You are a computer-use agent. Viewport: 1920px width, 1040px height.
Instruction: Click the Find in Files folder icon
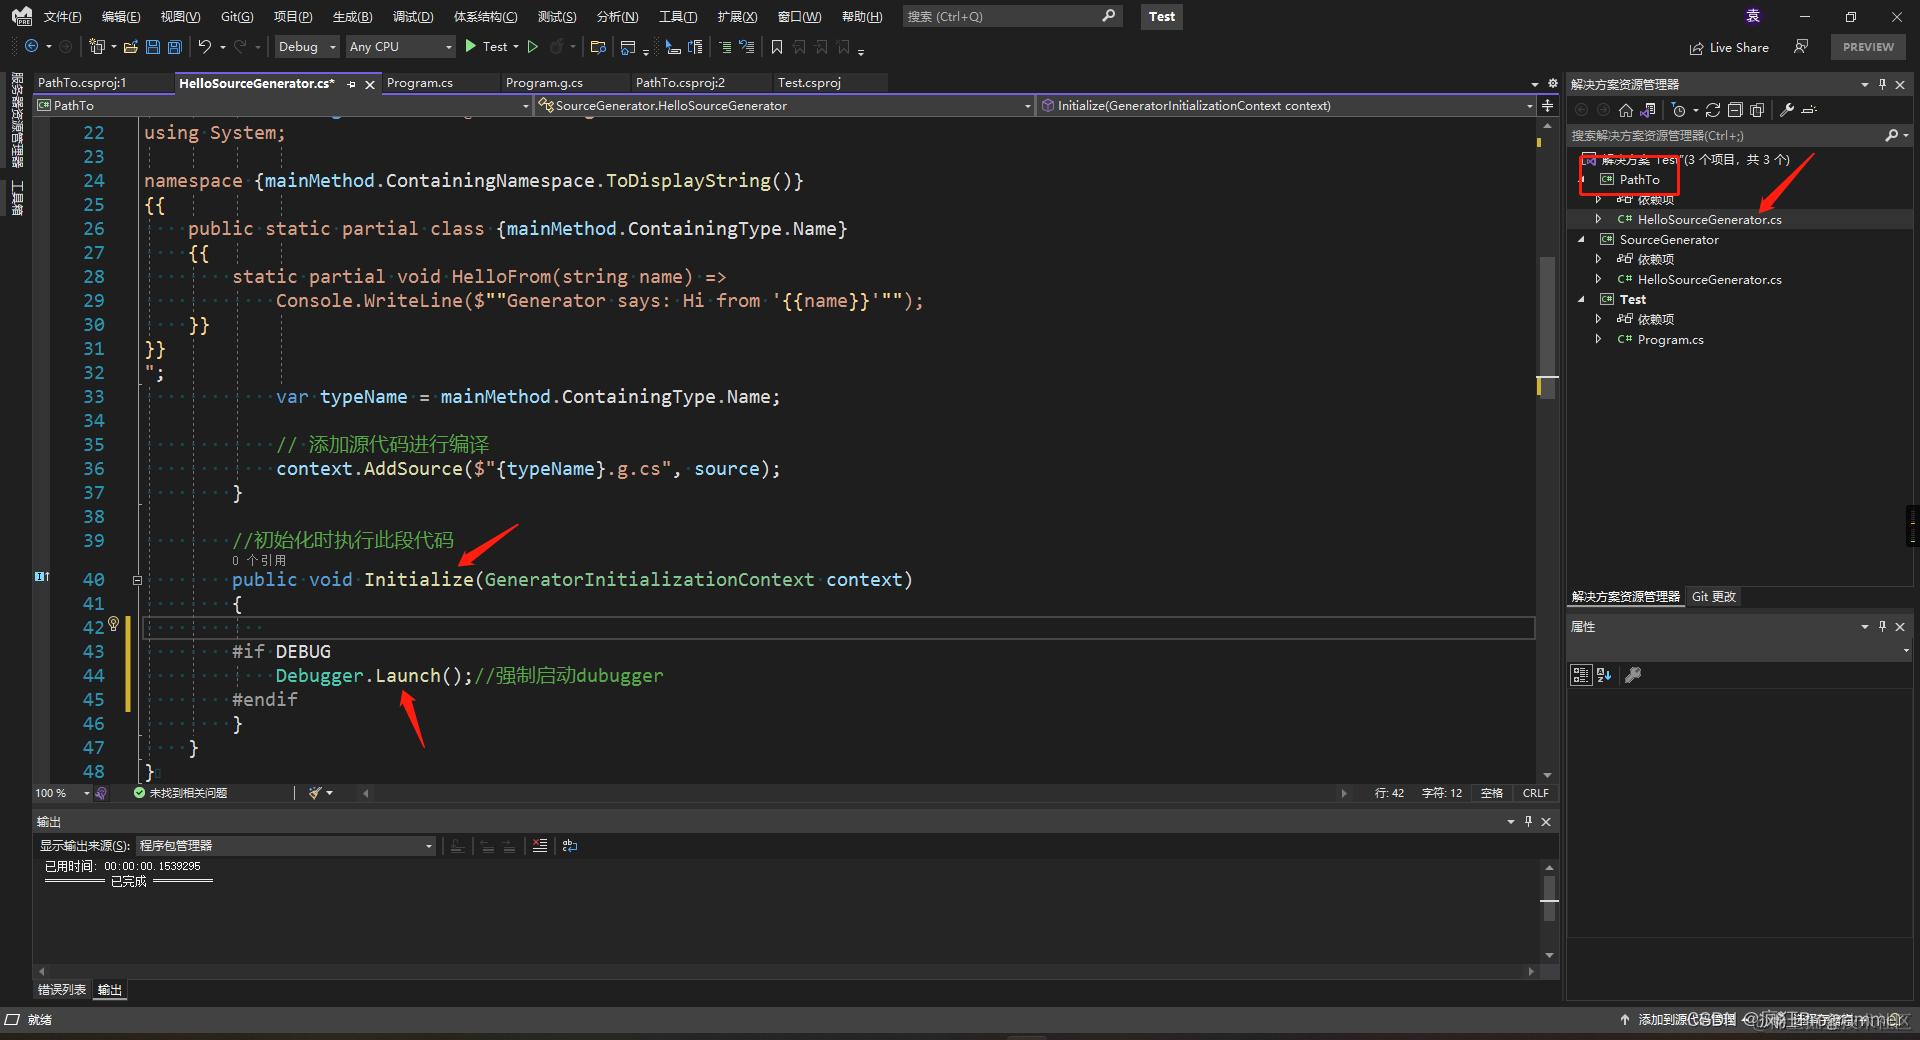pos(599,47)
